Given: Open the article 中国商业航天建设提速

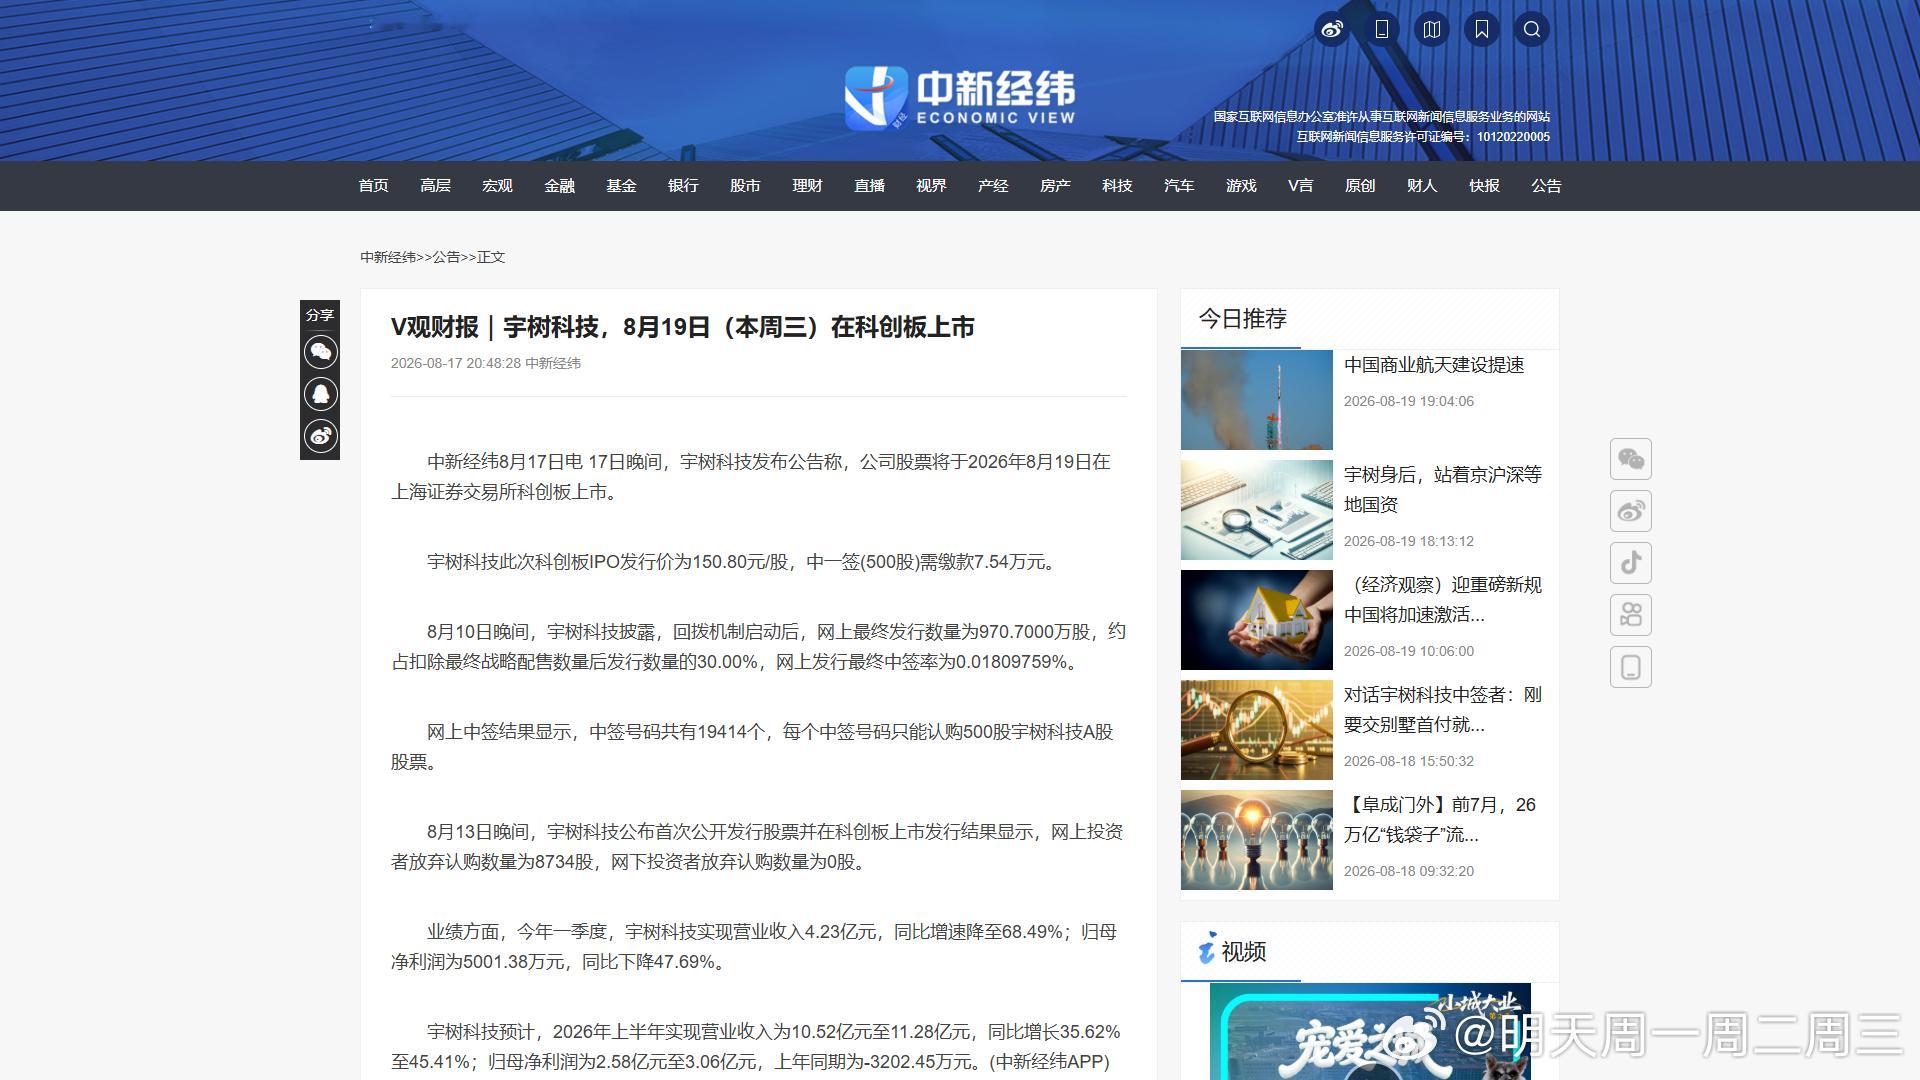Looking at the screenshot, I should click(x=1434, y=365).
